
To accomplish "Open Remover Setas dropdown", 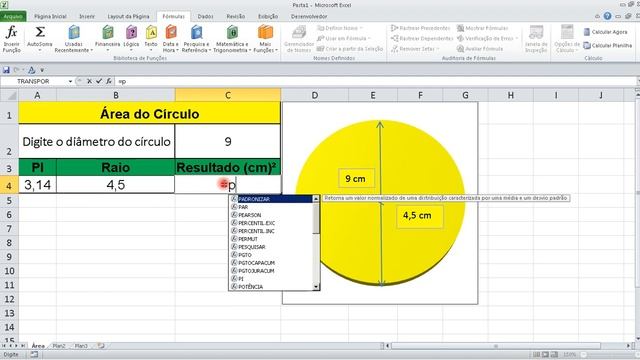I will click(x=415, y=49).
